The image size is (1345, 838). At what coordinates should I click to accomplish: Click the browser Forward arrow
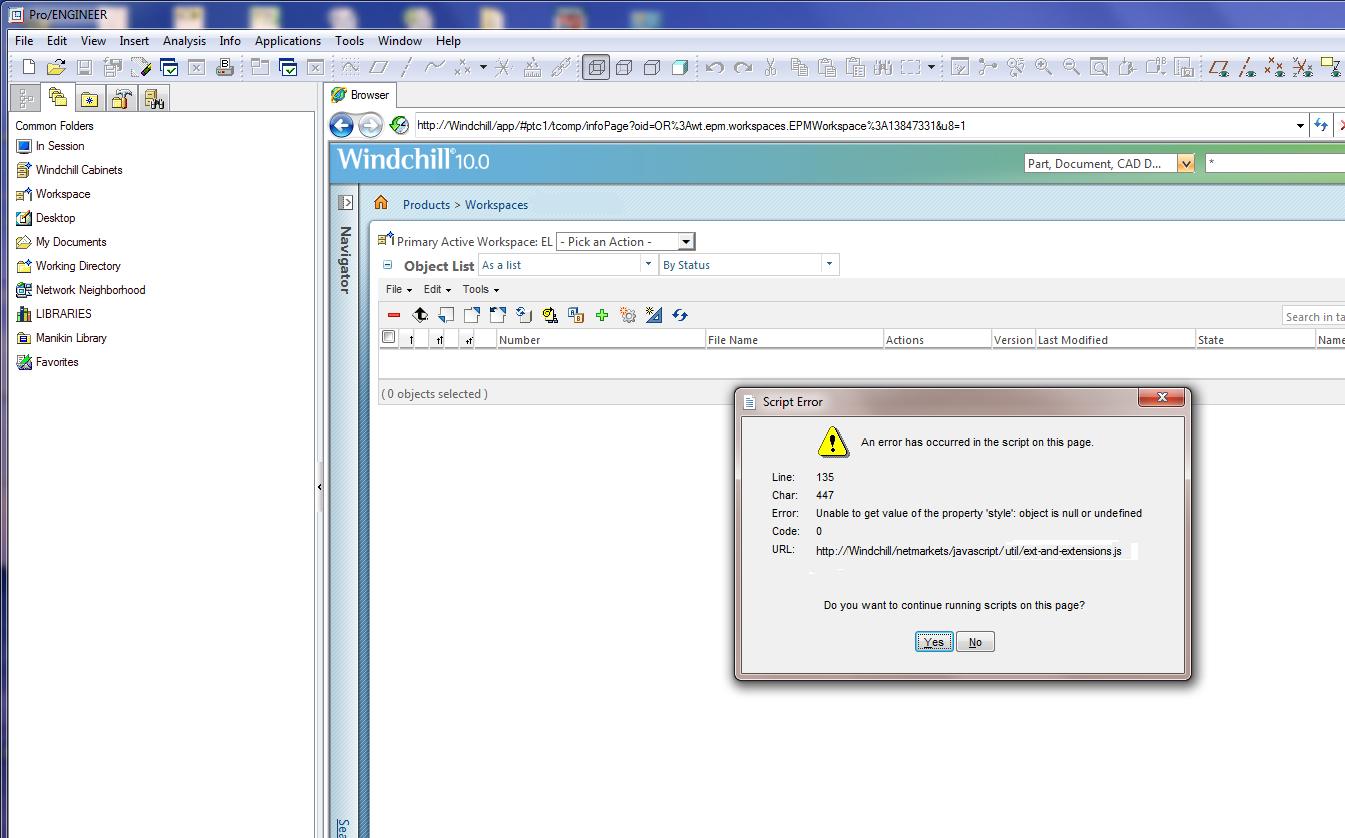click(370, 125)
